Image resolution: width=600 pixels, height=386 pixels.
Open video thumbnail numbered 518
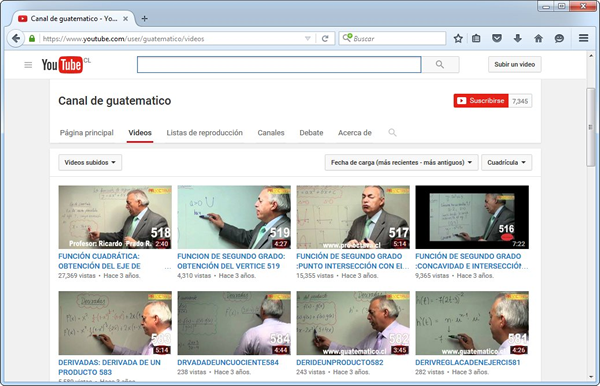tap(115, 217)
